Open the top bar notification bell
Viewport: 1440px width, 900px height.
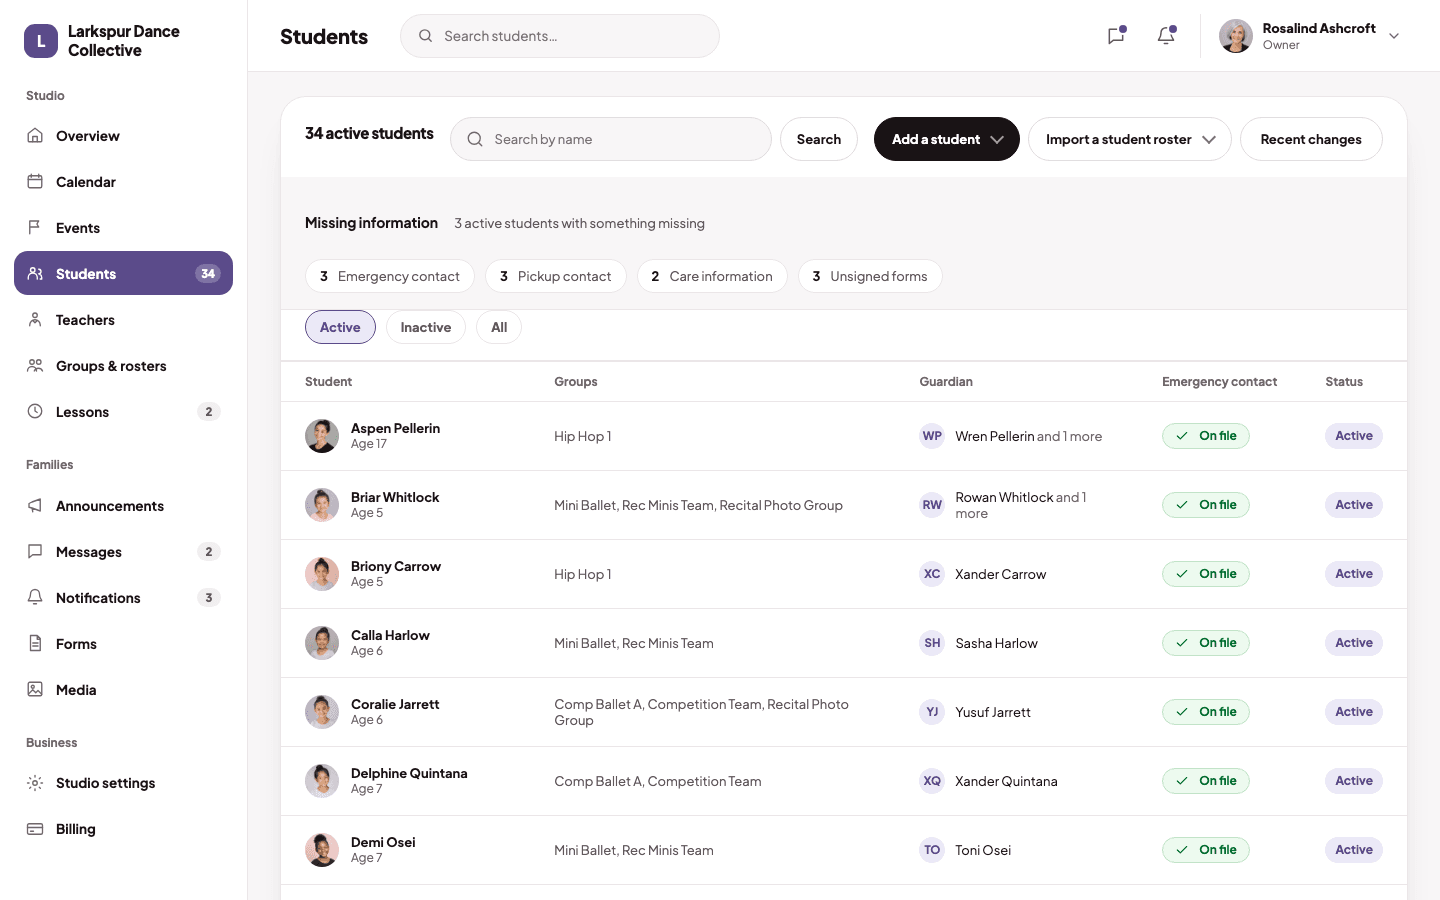click(1166, 36)
